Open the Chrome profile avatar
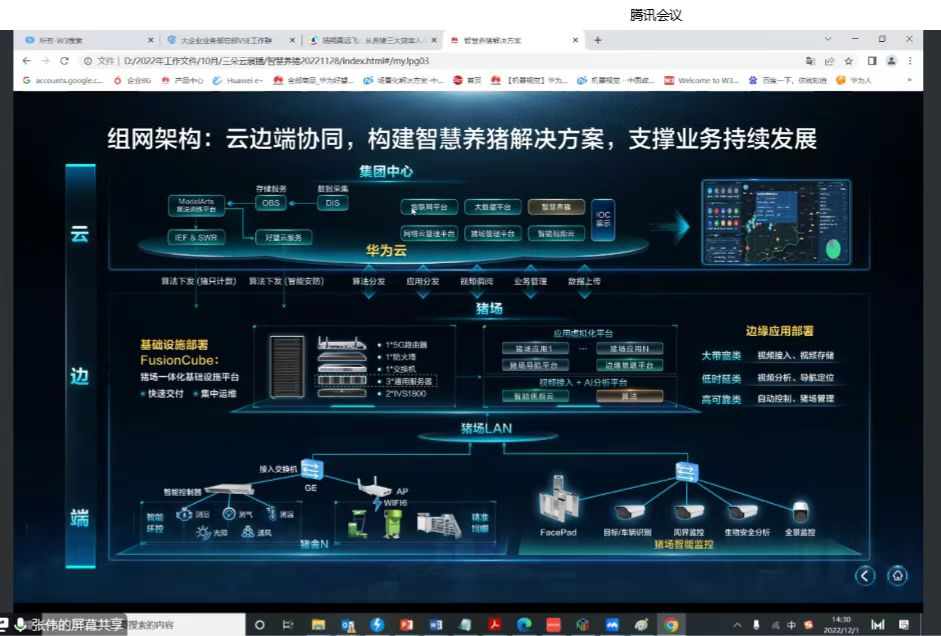Screen dimensions: 941x636 pos(891,61)
